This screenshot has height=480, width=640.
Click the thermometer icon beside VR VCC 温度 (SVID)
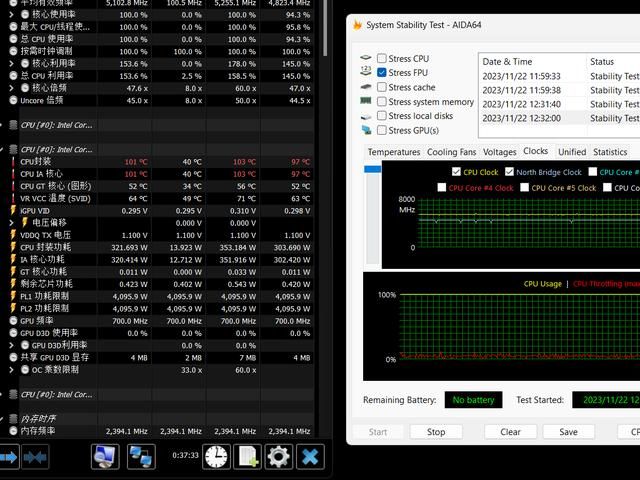13,198
